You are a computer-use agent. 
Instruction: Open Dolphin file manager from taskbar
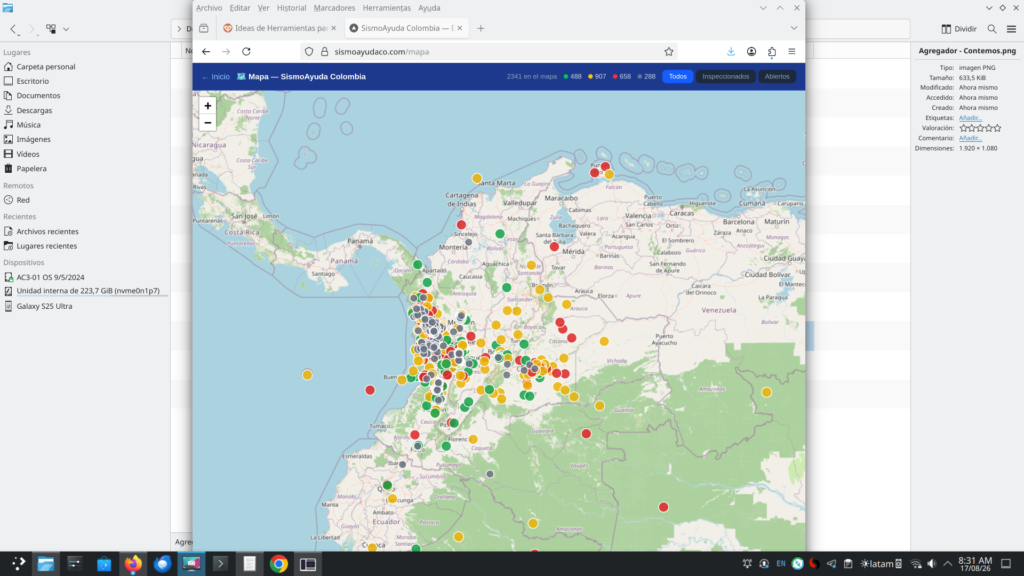45,564
